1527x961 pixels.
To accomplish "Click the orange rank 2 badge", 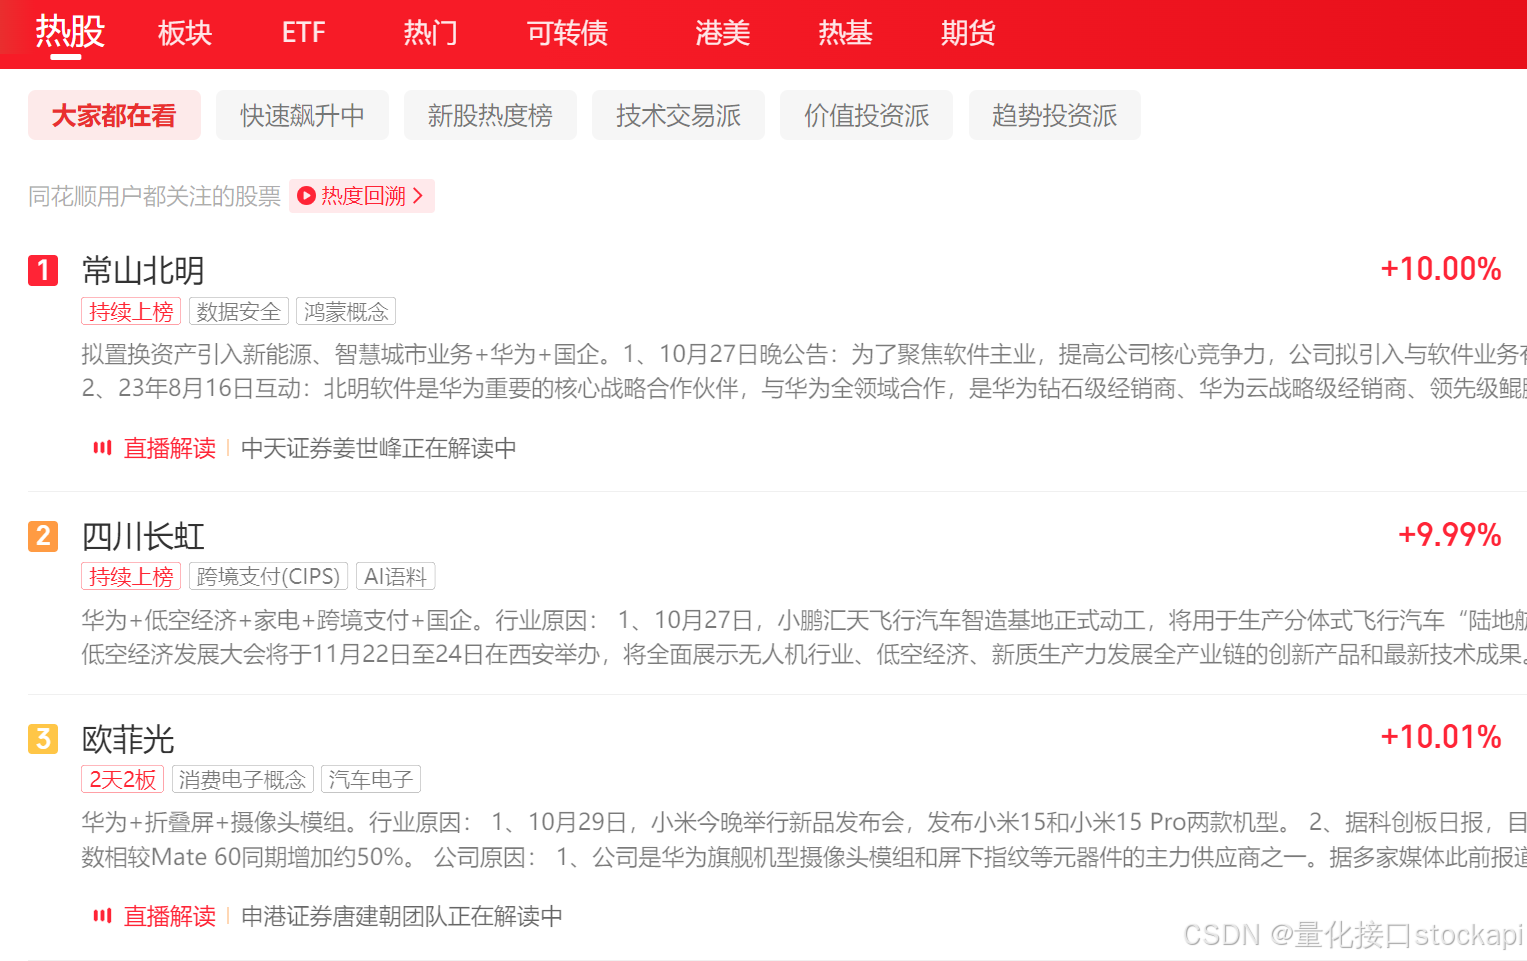I will (43, 536).
